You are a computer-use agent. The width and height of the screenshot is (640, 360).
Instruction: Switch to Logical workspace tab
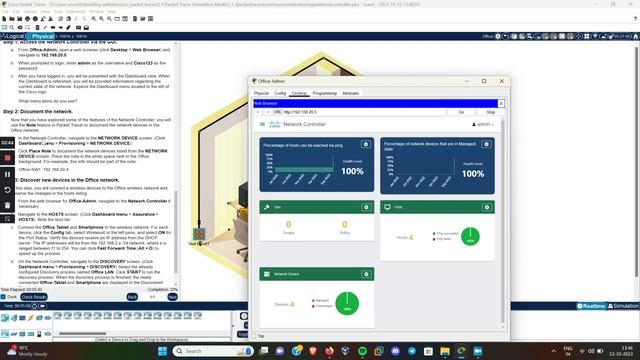pyautogui.click(x=13, y=36)
